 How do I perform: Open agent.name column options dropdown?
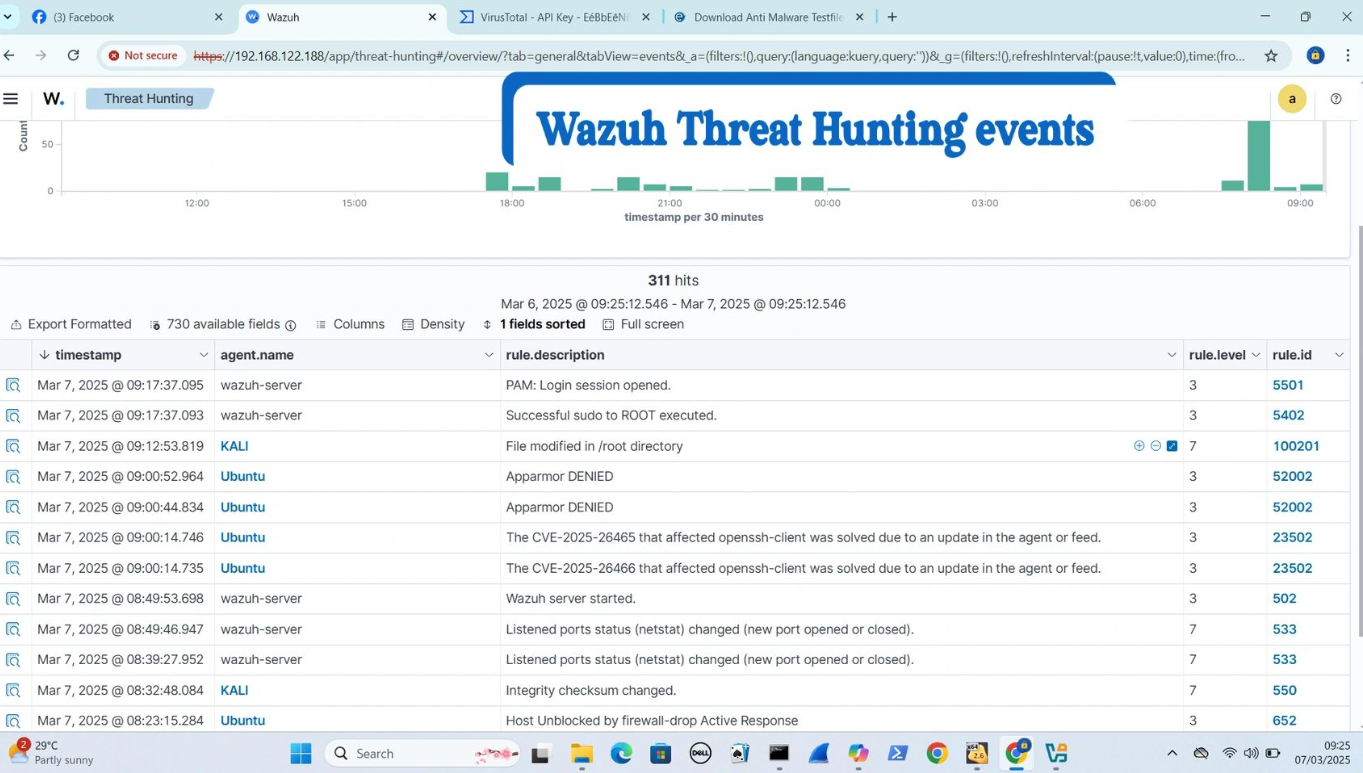(489, 355)
